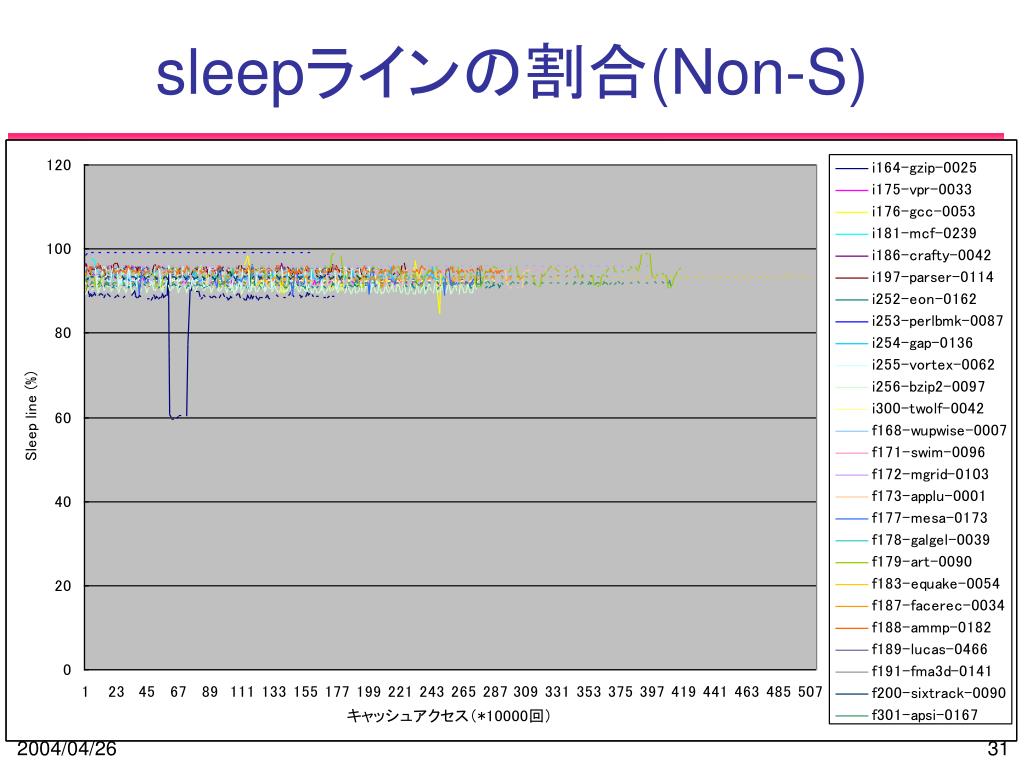Click the キャッシュアクセス x-axis title
Viewport: 1024px width, 768px height.
(x=449, y=716)
